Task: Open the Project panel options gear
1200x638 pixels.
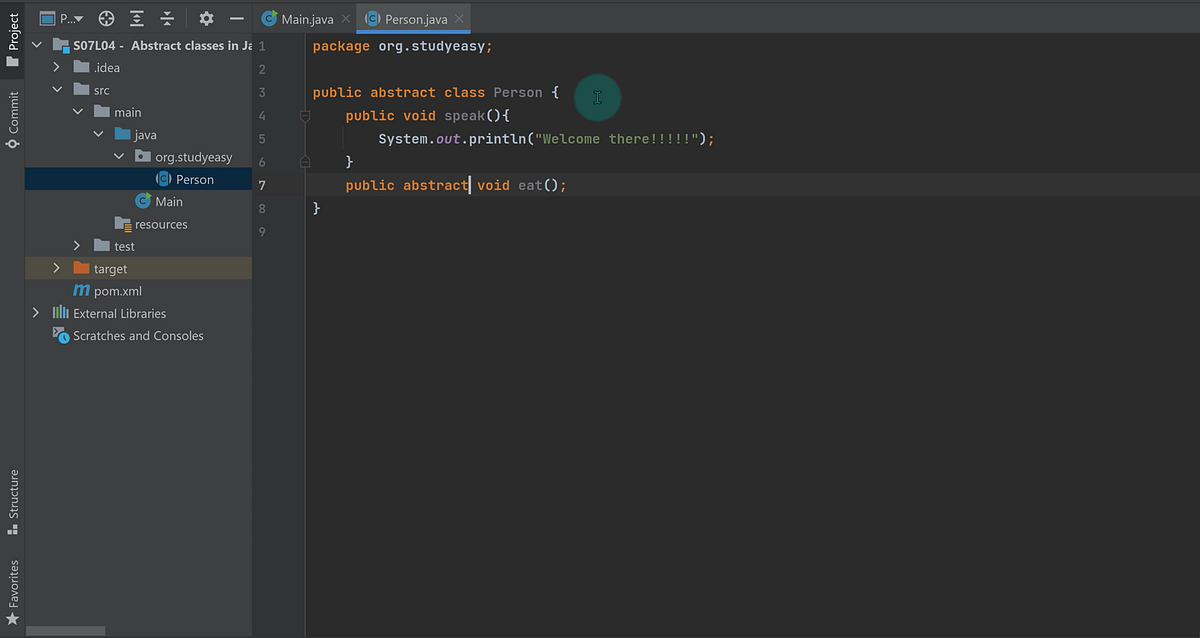Action: coord(206,17)
